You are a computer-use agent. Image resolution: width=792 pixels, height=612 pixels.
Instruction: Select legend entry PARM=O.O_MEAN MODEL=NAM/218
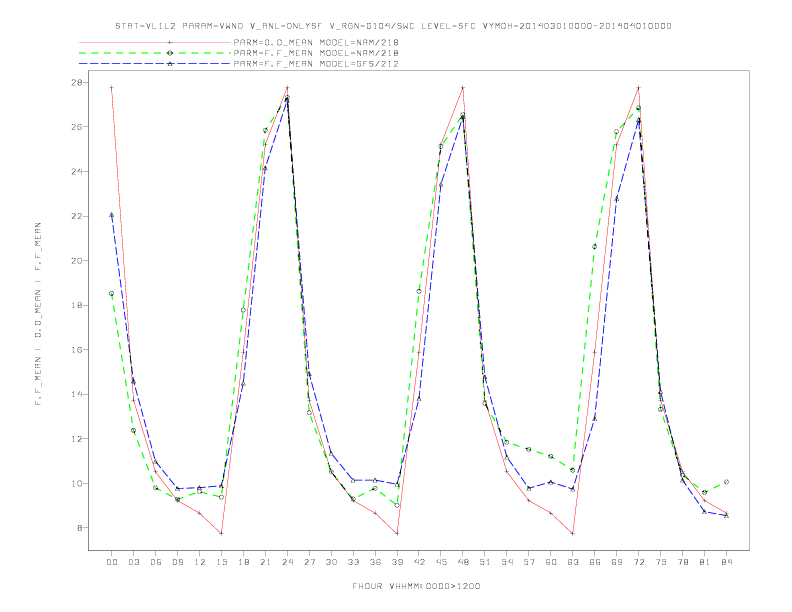click(316, 42)
